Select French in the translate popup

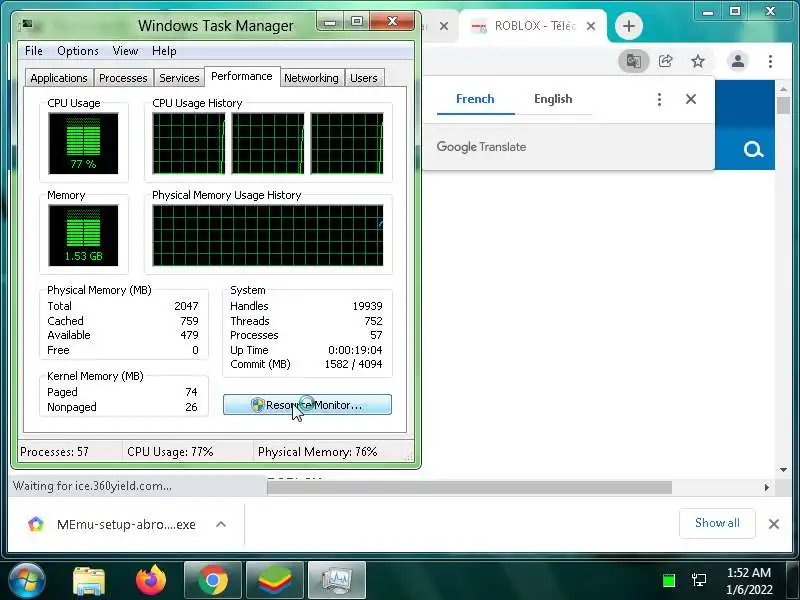point(475,99)
